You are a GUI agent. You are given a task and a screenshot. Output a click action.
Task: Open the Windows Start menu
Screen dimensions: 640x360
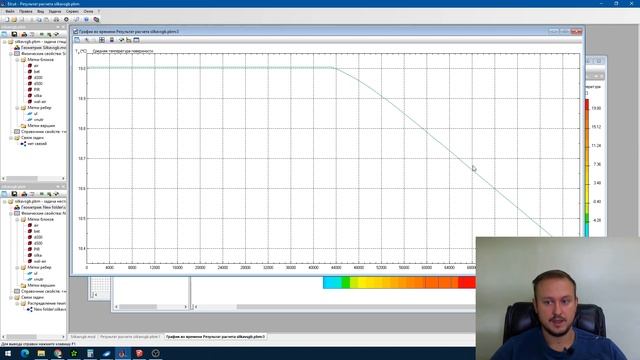(8, 353)
